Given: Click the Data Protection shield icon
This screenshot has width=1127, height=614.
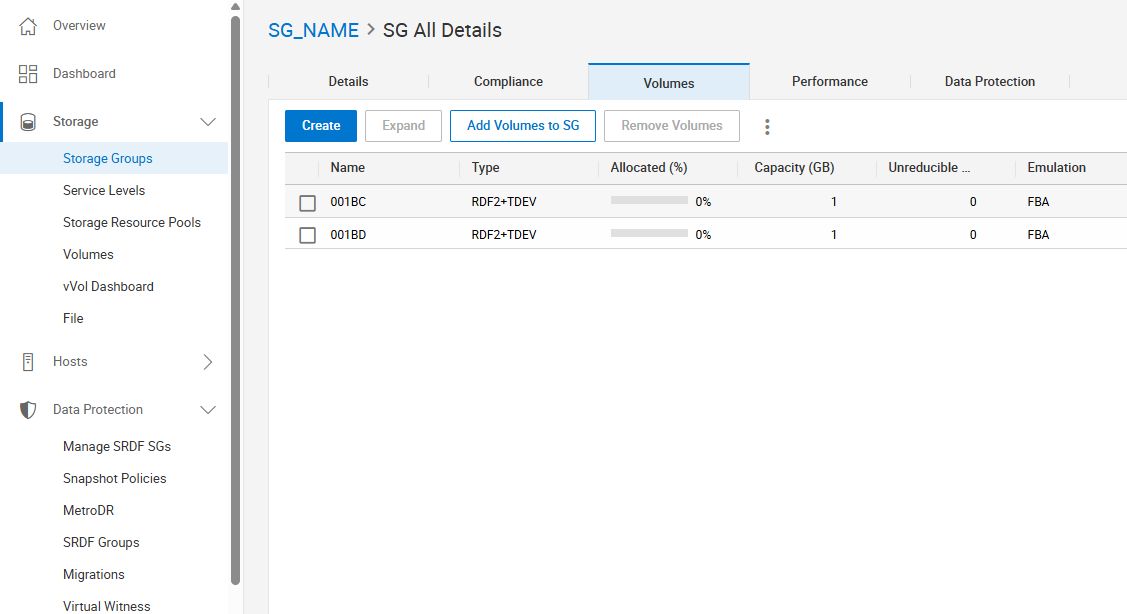Looking at the screenshot, I should [x=28, y=410].
